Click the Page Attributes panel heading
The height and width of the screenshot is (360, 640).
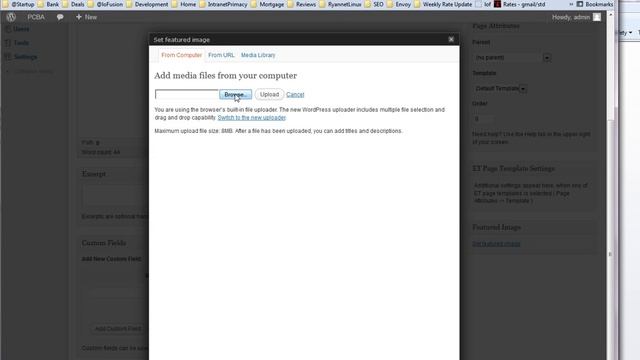click(x=496, y=26)
